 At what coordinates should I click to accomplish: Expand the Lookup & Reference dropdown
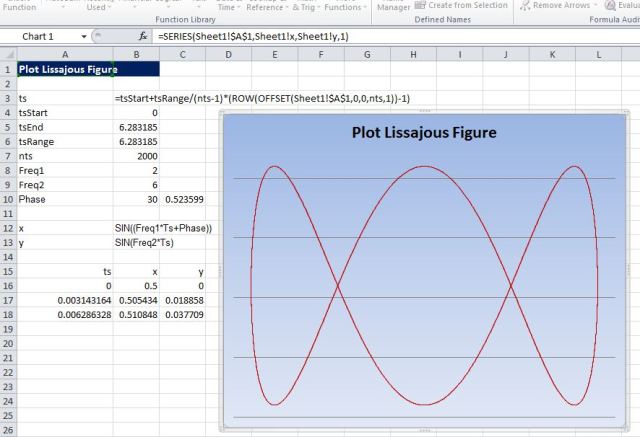point(267,6)
